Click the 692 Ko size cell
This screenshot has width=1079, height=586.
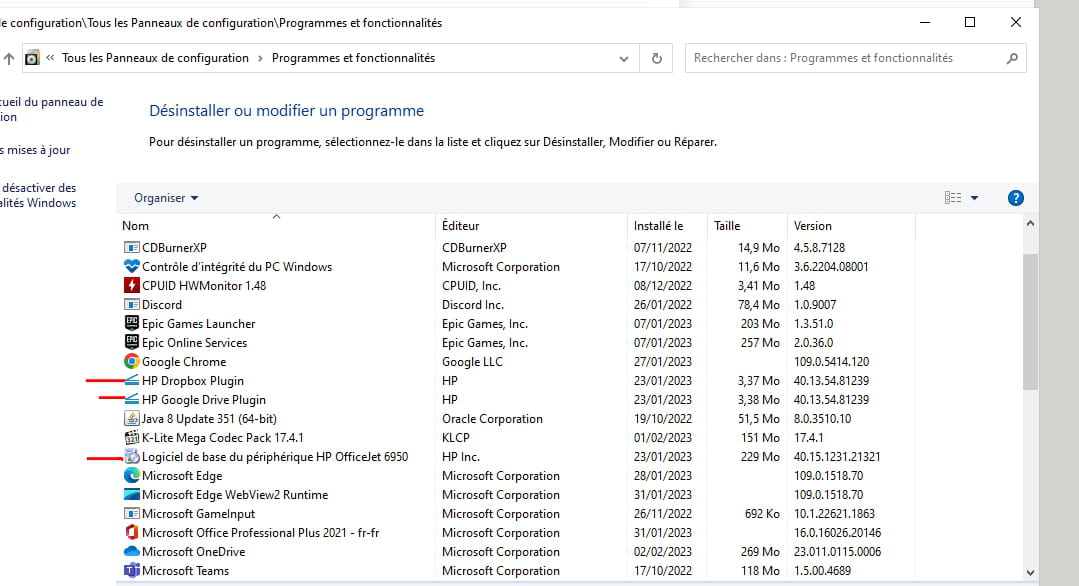click(762, 513)
